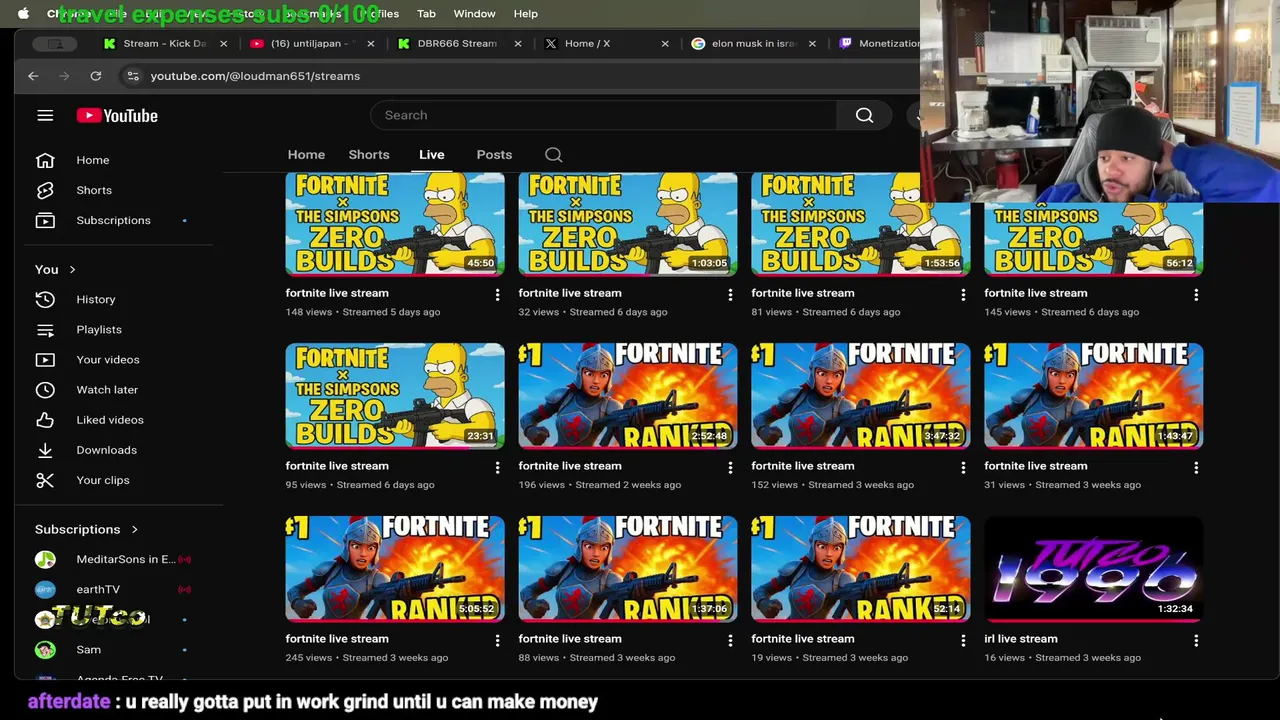
Task: Open the 1:37:06 Fortnite Ranked thumbnail
Action: 628,569
